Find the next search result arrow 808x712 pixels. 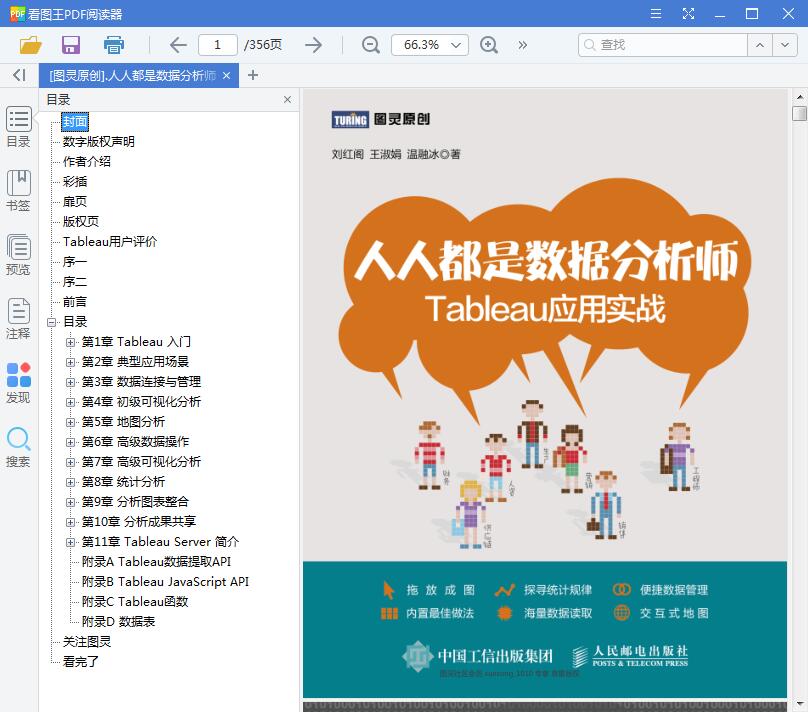click(784, 45)
